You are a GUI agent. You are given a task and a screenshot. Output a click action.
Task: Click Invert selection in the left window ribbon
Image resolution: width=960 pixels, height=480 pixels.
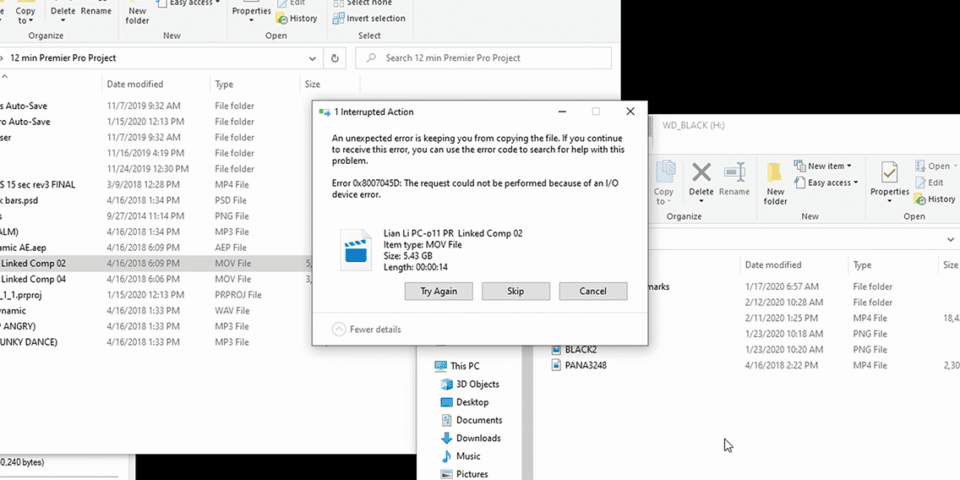pyautogui.click(x=375, y=18)
